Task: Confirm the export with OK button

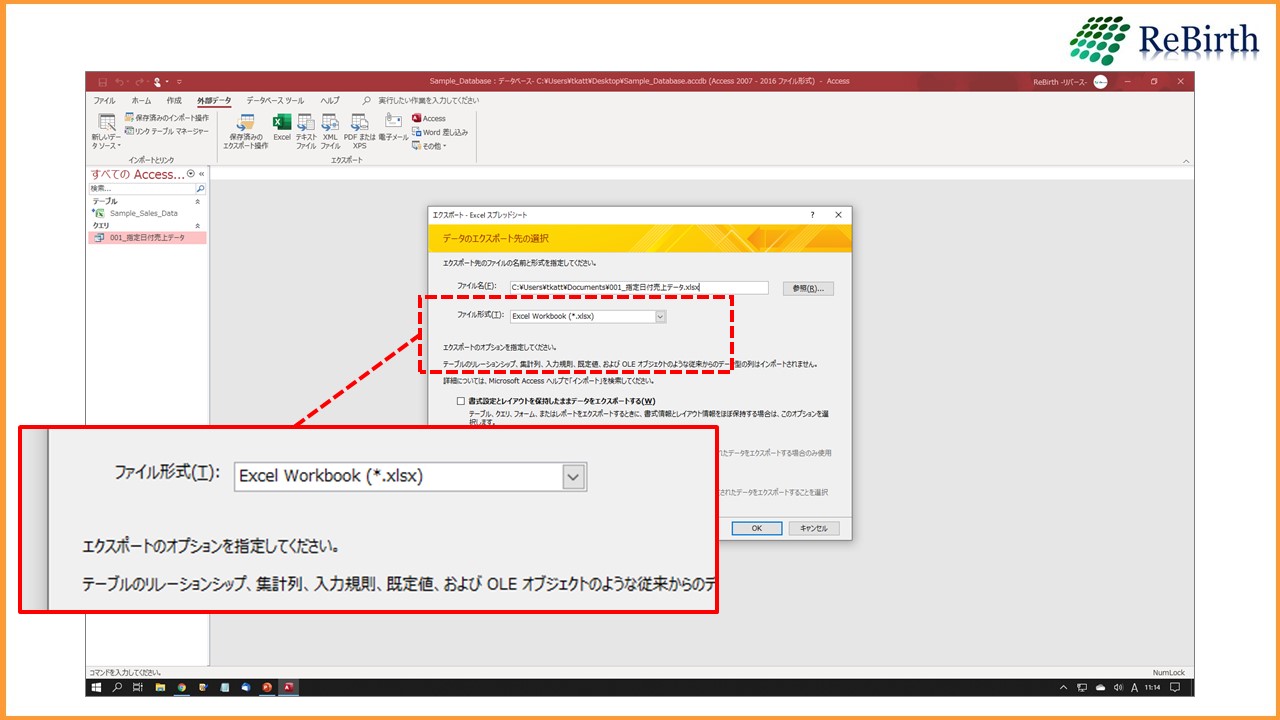Action: [x=756, y=528]
